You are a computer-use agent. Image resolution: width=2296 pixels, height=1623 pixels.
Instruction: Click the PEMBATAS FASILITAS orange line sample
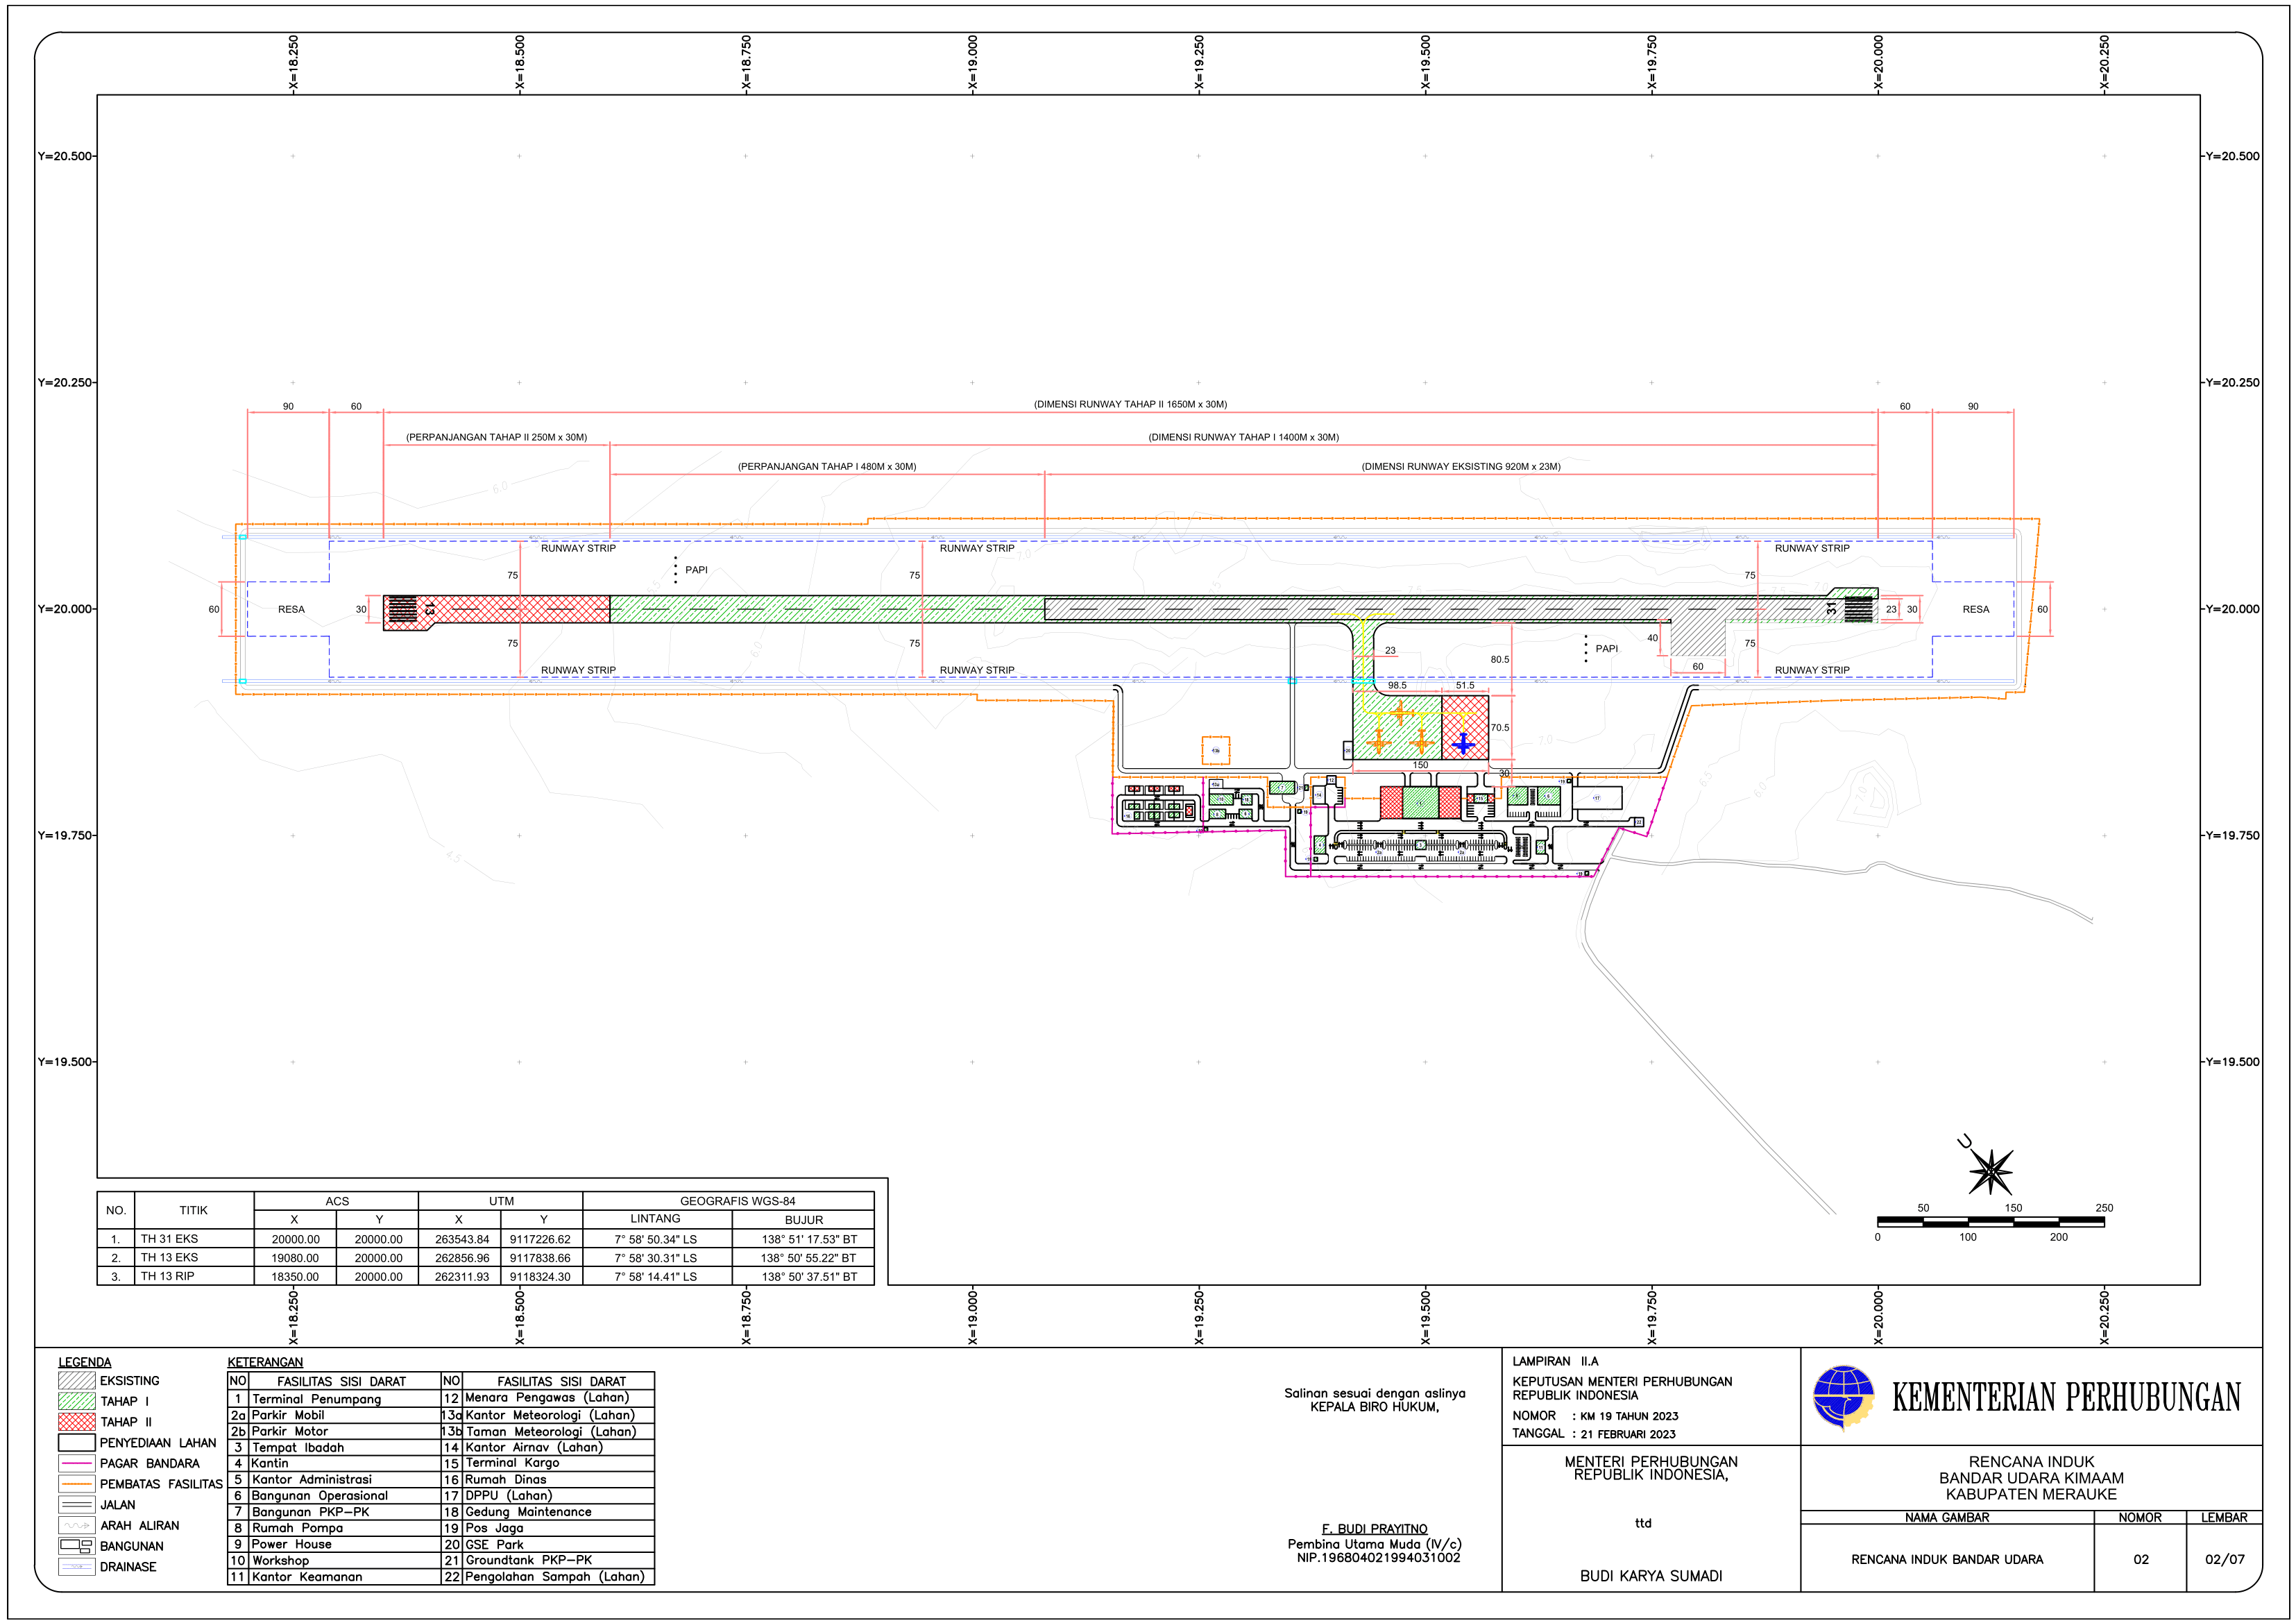77,1484
